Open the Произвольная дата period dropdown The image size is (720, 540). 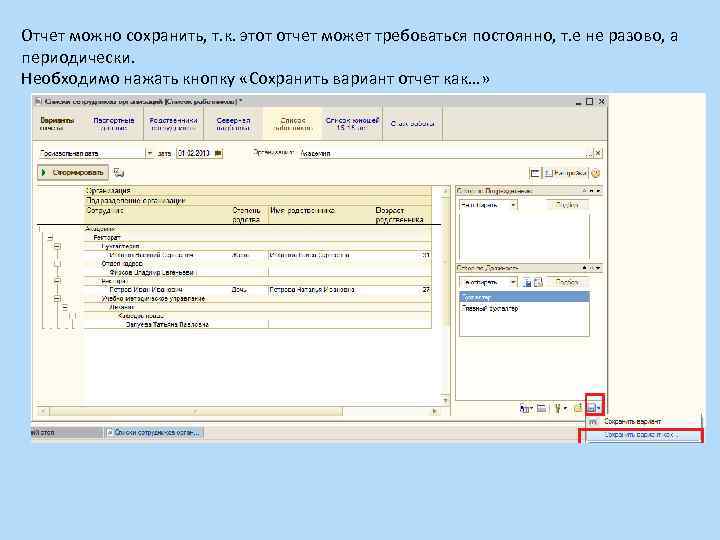tap(150, 153)
